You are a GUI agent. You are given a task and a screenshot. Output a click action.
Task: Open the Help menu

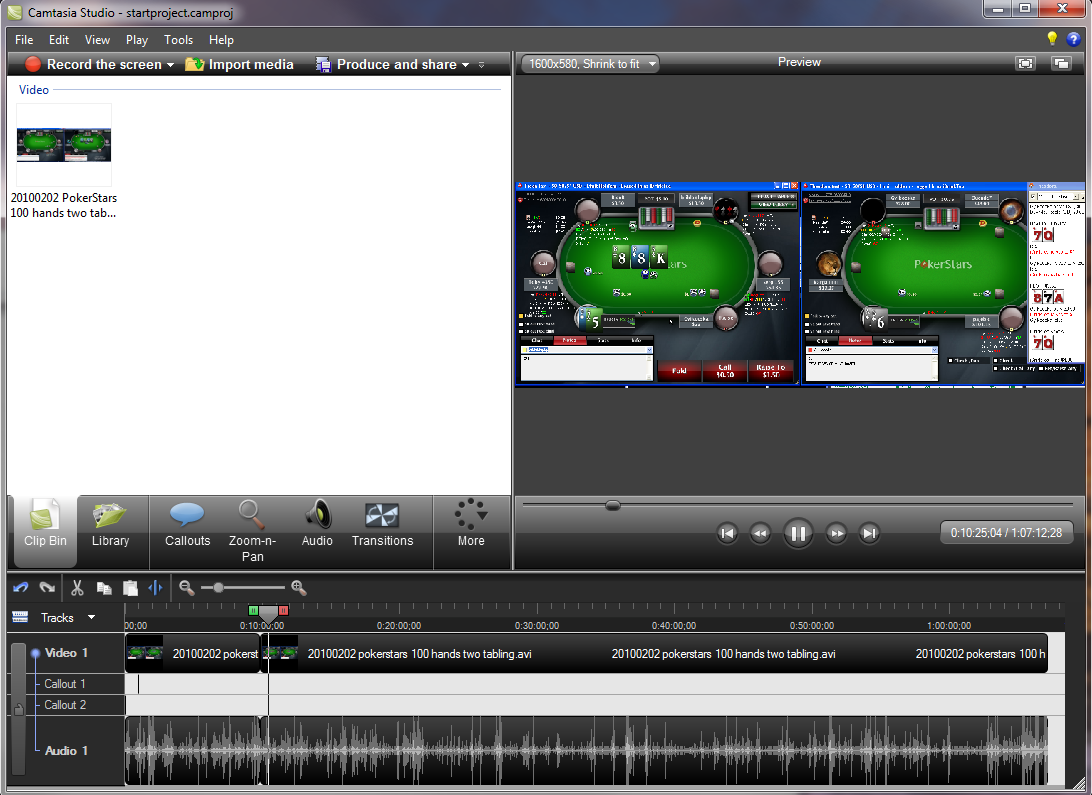click(221, 40)
